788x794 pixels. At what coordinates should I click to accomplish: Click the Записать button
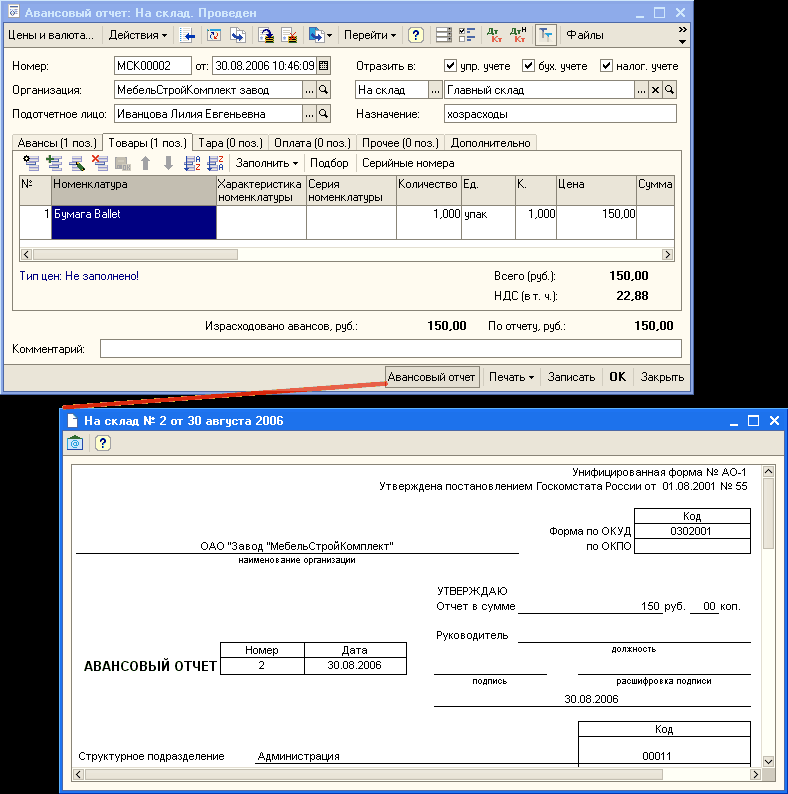pyautogui.click(x=571, y=377)
